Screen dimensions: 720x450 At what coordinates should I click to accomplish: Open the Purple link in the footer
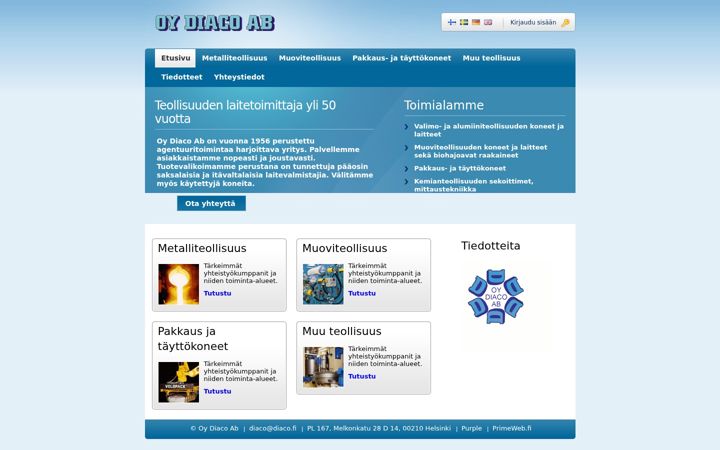pyautogui.click(x=472, y=428)
